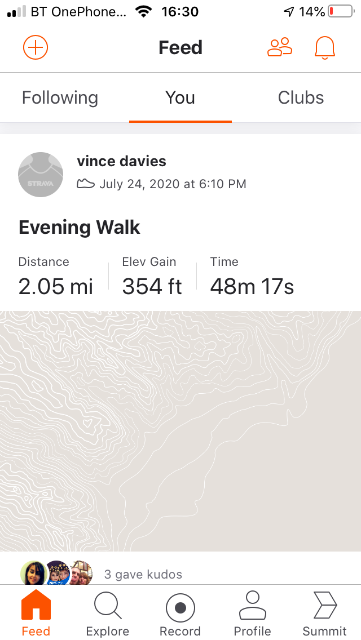Image resolution: width=361 pixels, height=640 pixels.
Task: Click the walk shoe icon beside date
Action: pos(86,184)
